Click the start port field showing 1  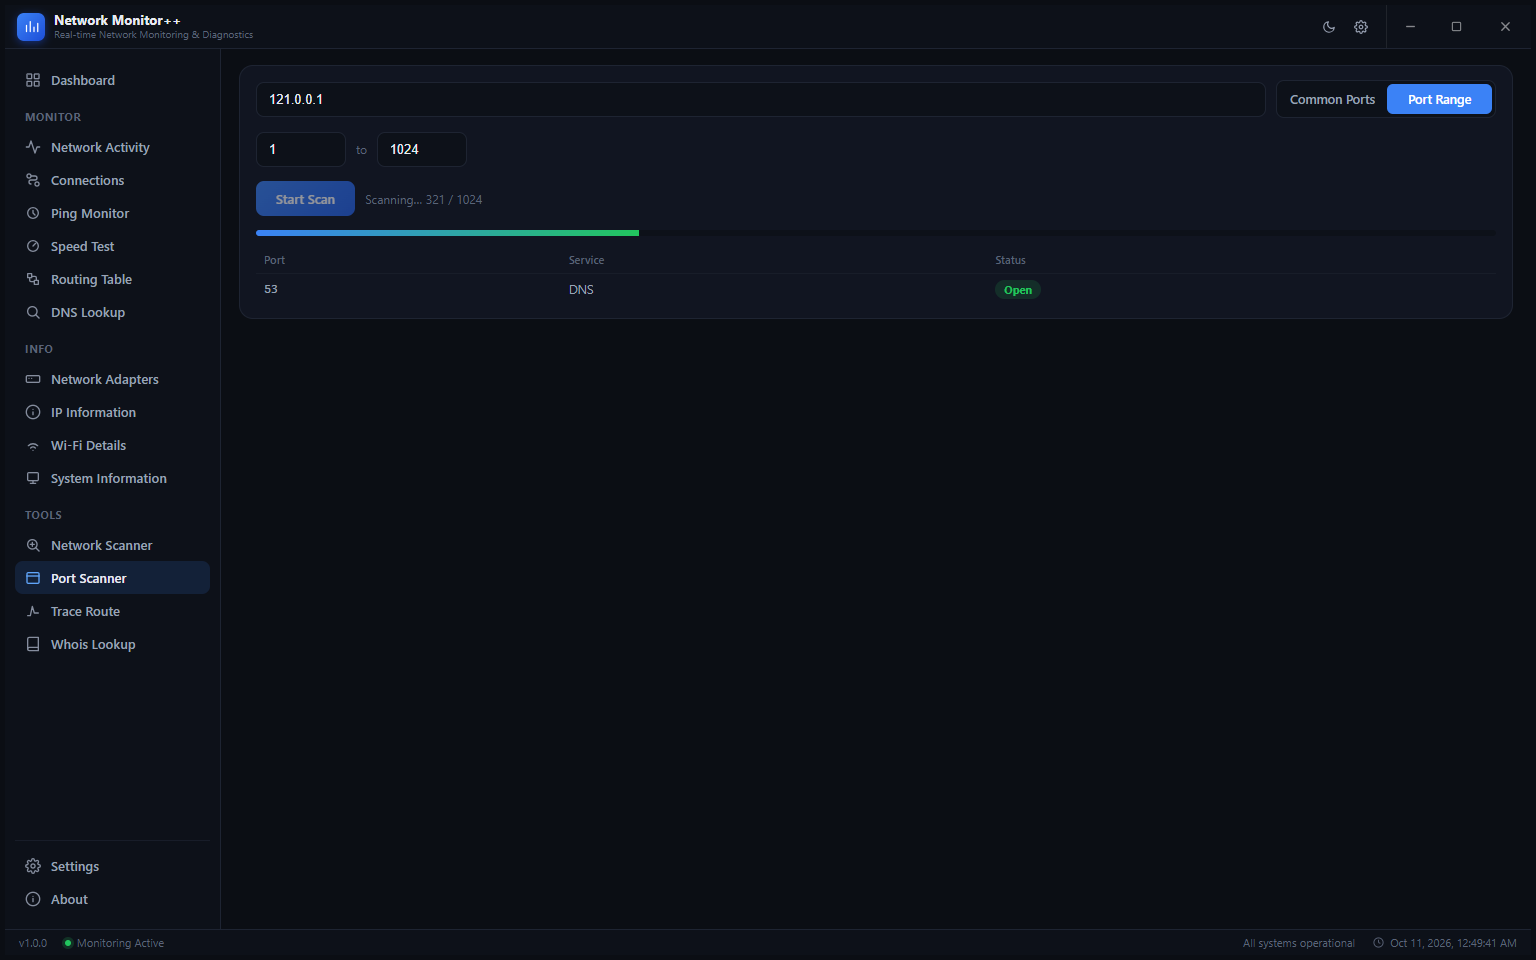point(301,149)
